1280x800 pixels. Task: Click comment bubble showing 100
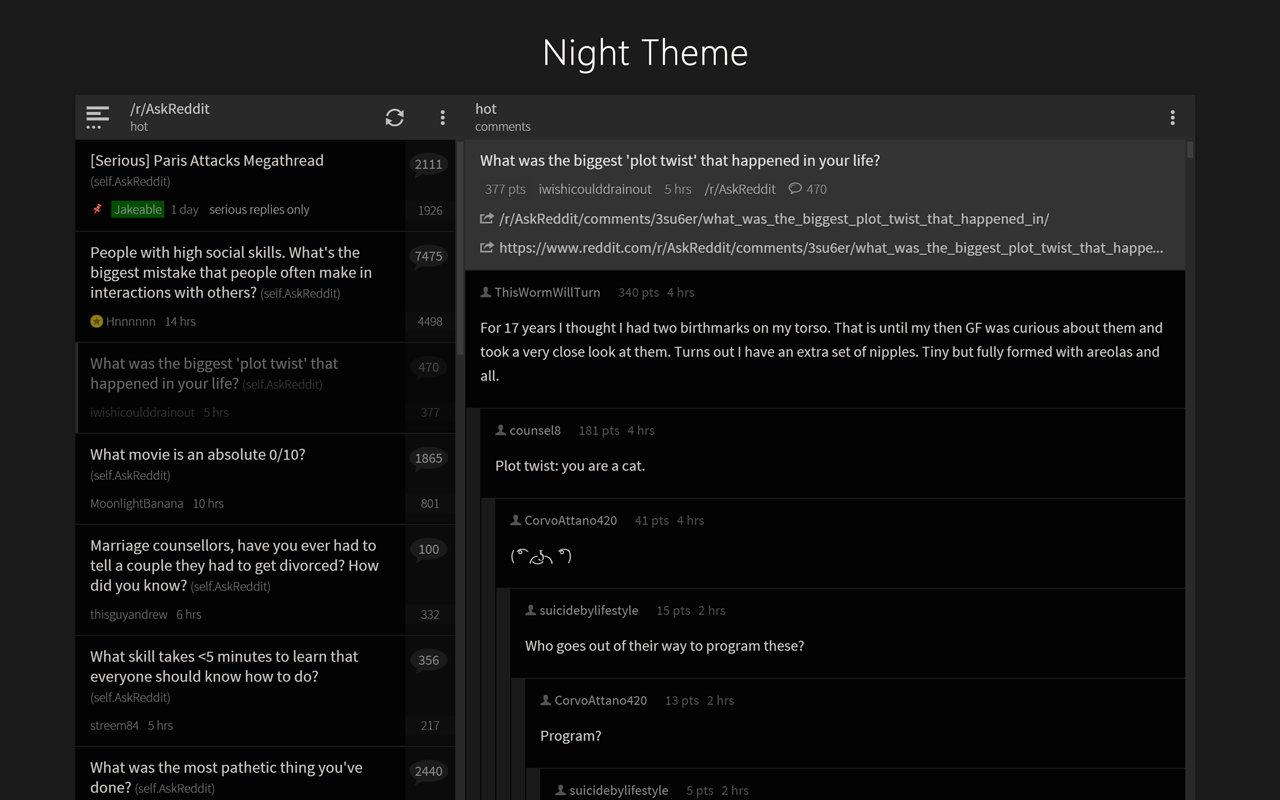(x=429, y=550)
